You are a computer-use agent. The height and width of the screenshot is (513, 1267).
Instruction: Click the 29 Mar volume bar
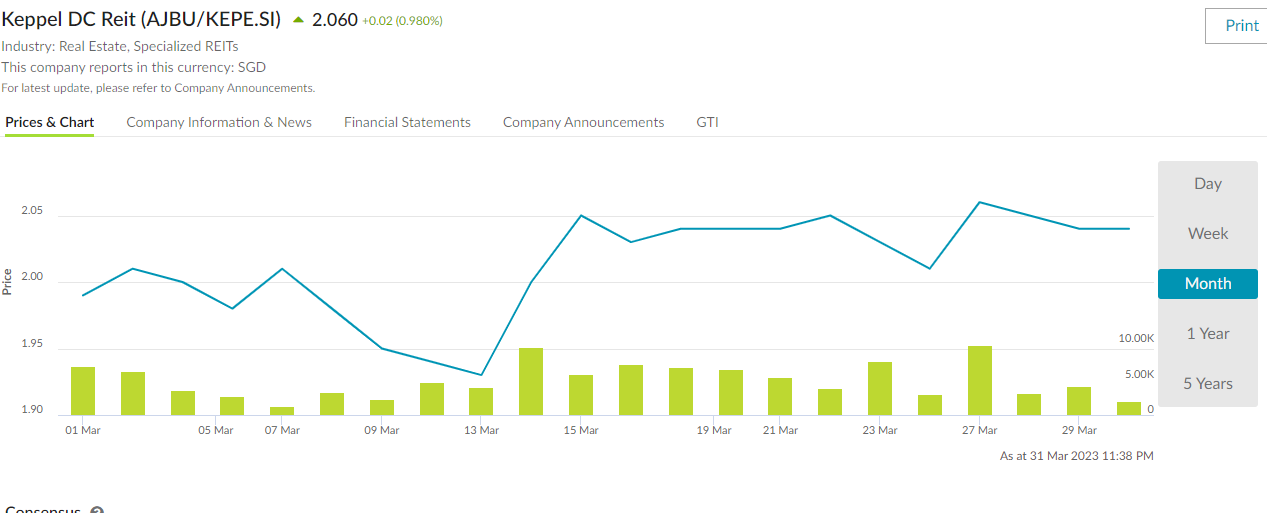[1079, 401]
